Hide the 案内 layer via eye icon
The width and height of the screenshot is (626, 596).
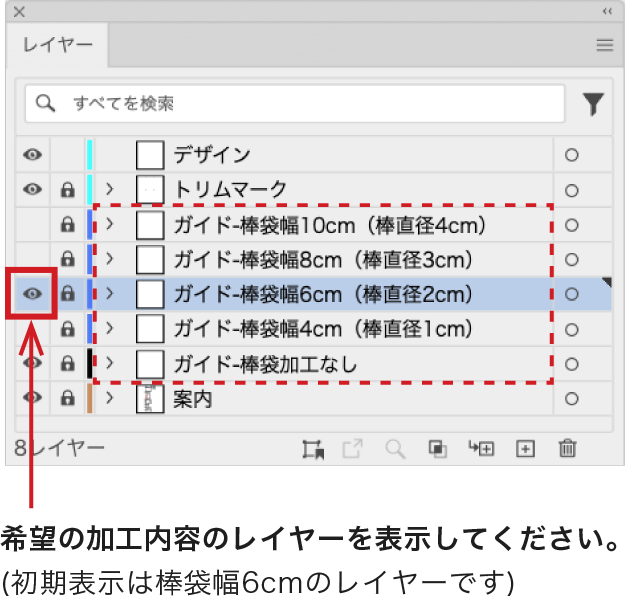point(32,398)
